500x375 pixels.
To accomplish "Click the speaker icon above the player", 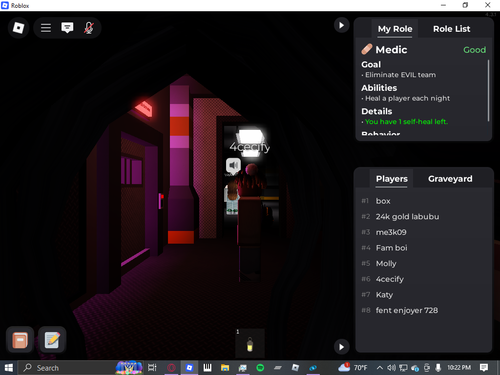I will pos(233,165).
